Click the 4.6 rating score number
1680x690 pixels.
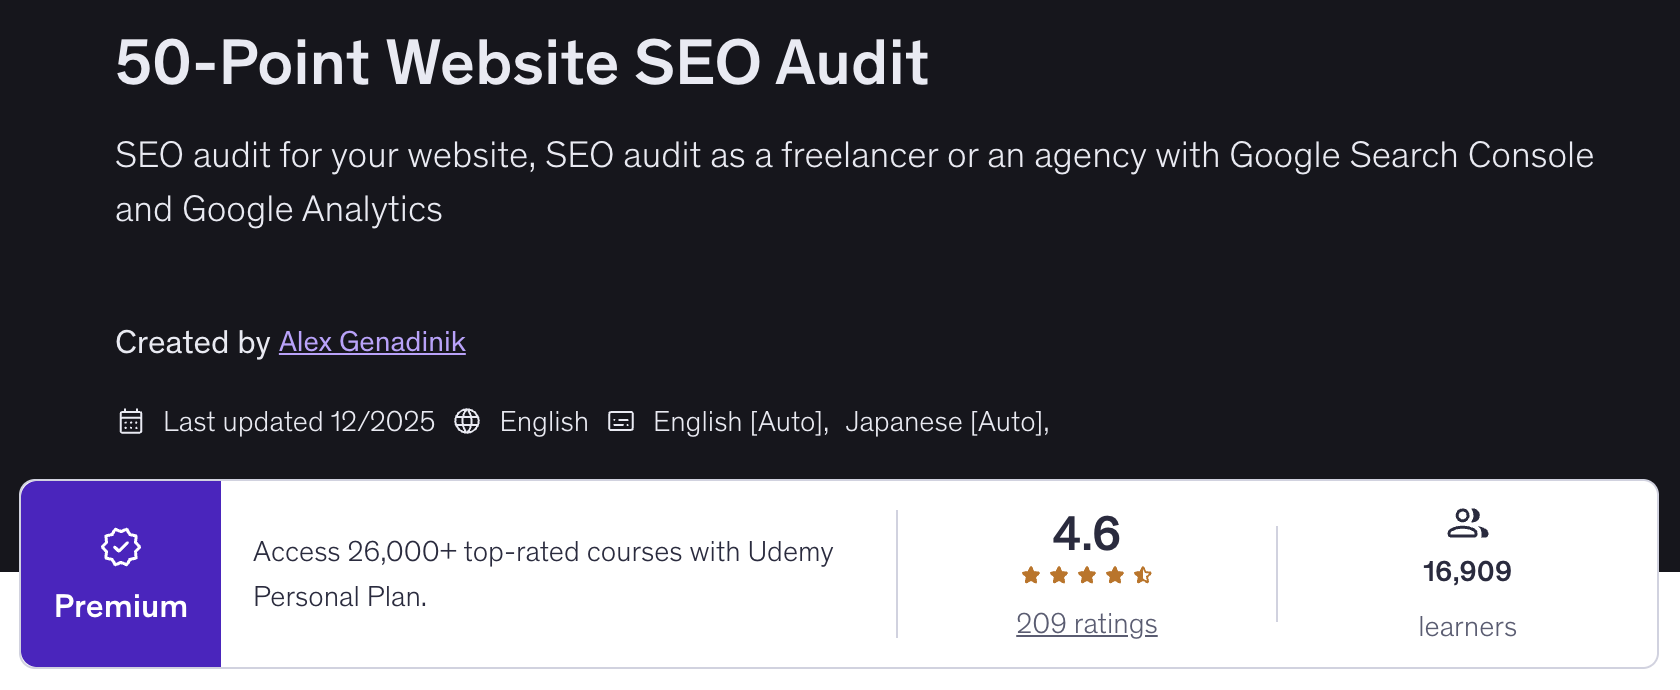pyautogui.click(x=1086, y=534)
